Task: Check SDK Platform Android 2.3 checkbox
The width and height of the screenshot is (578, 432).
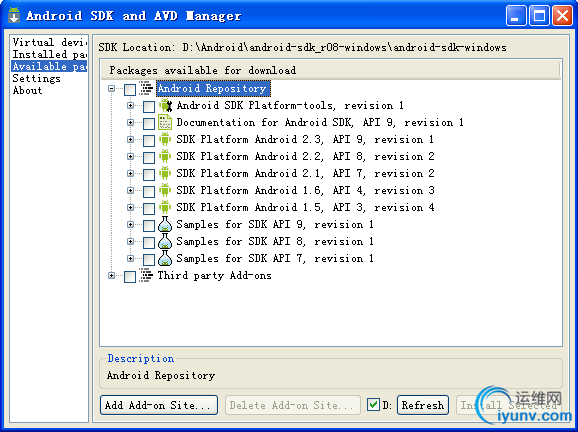Action: coord(149,140)
